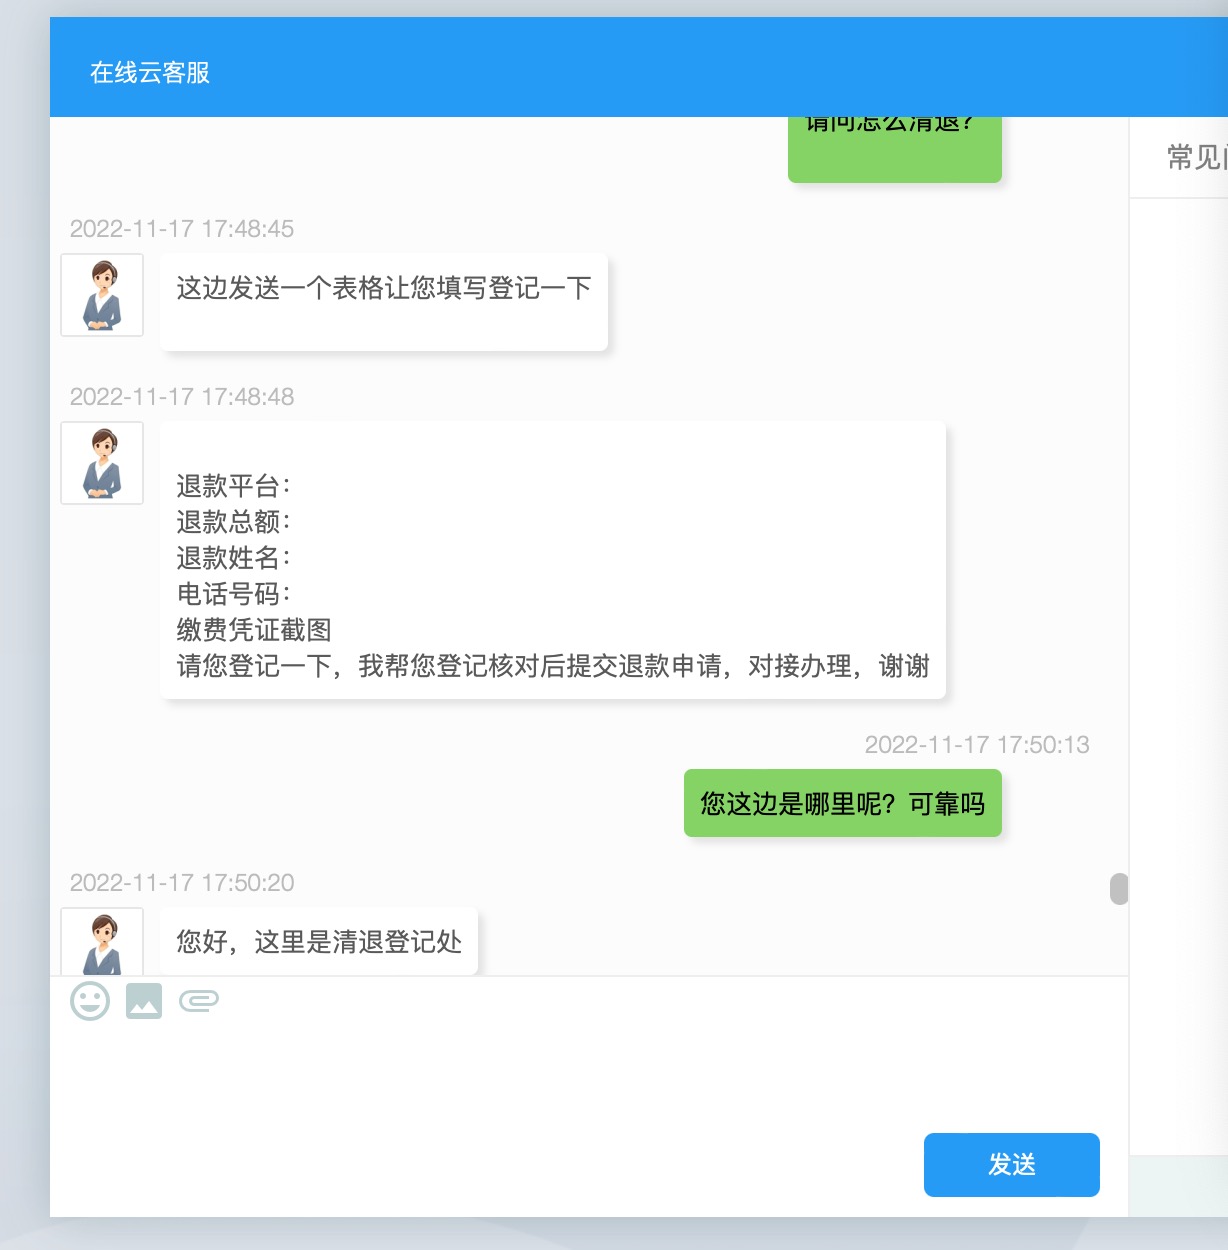The width and height of the screenshot is (1228, 1250).
Task: Click agent avatar beside the 17:48:45 message
Action: tap(102, 295)
